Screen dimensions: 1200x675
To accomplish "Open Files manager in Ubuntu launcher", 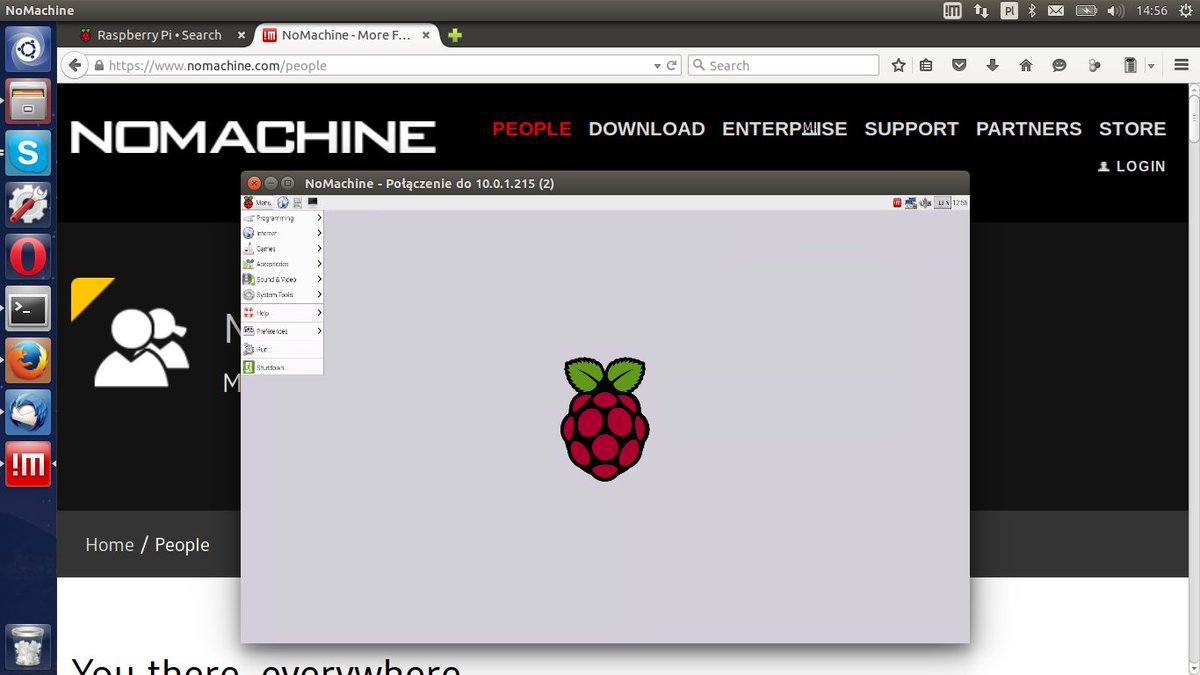I will [28, 101].
